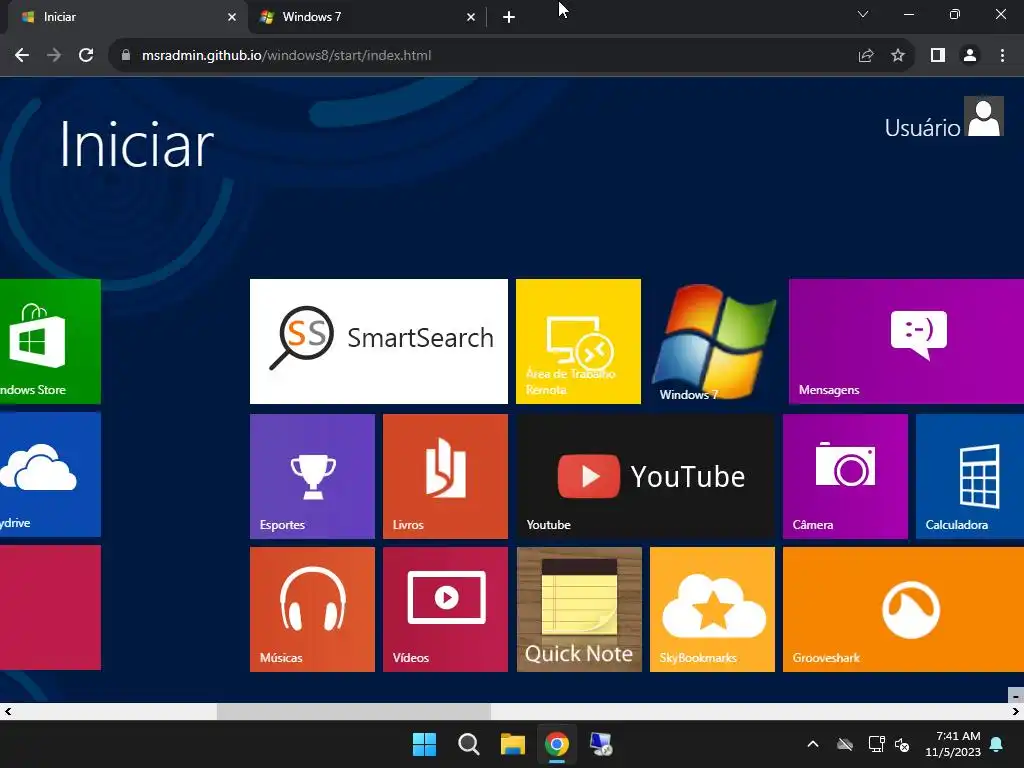View site information lock icon
This screenshot has width=1024, height=768.
click(126, 56)
